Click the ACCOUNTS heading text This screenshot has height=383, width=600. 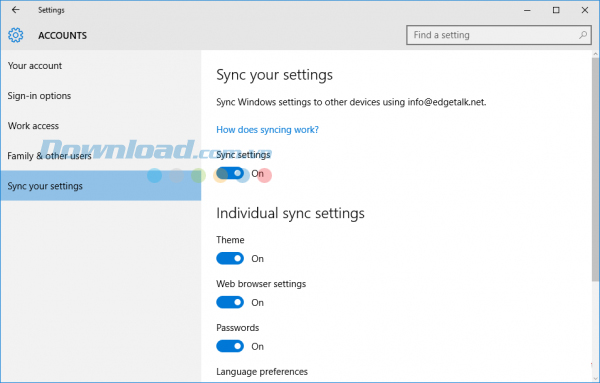tap(62, 36)
